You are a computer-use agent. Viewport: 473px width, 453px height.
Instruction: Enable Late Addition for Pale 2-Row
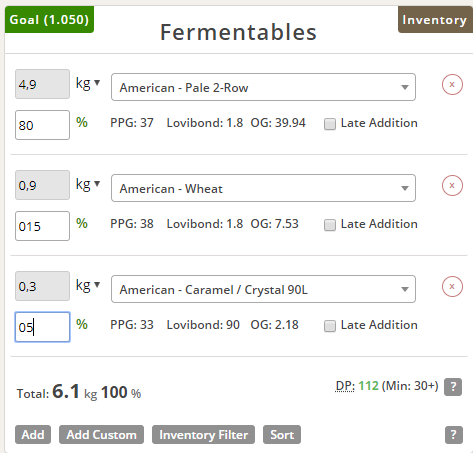click(330, 124)
